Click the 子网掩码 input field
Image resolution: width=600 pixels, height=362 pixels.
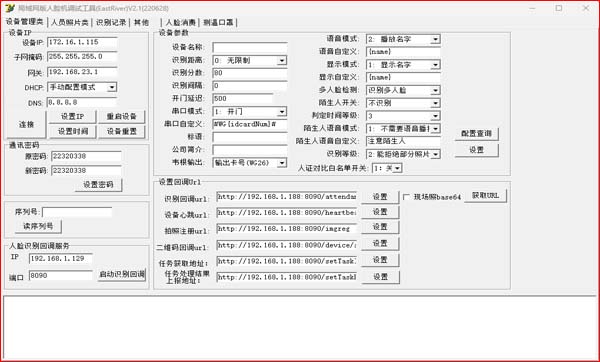(x=82, y=57)
